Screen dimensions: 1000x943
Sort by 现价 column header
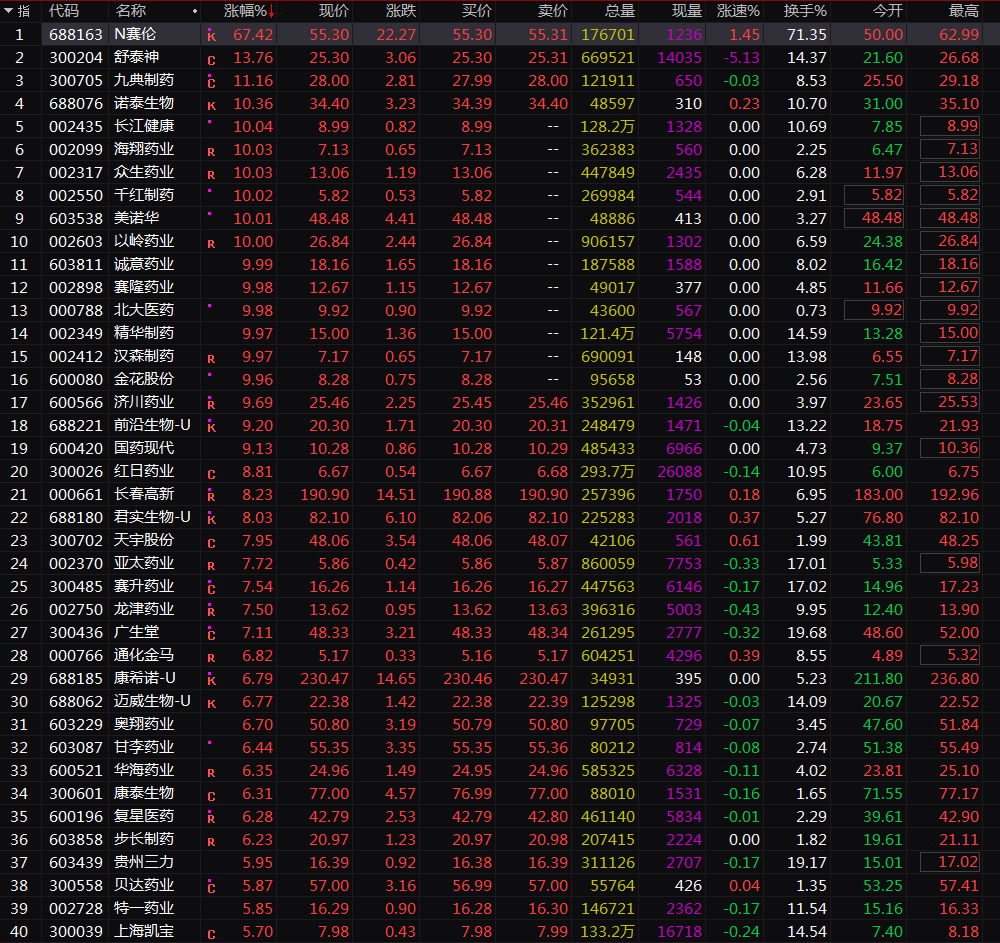334,11
